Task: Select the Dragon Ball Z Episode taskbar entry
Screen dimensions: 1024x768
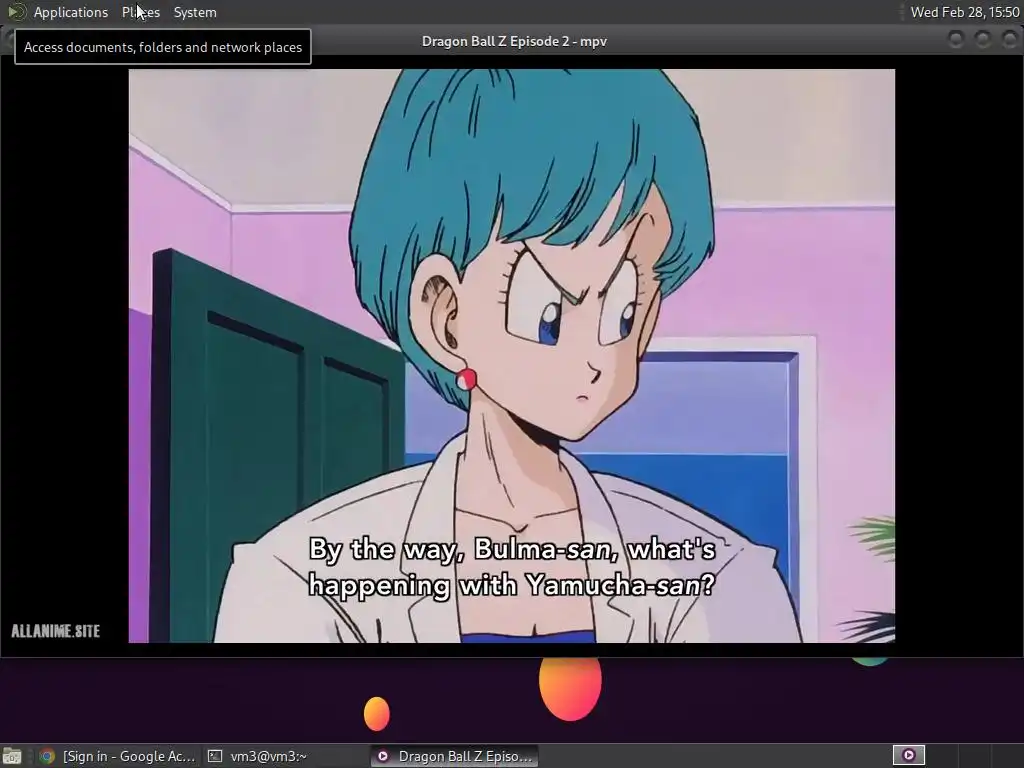Action: point(455,756)
